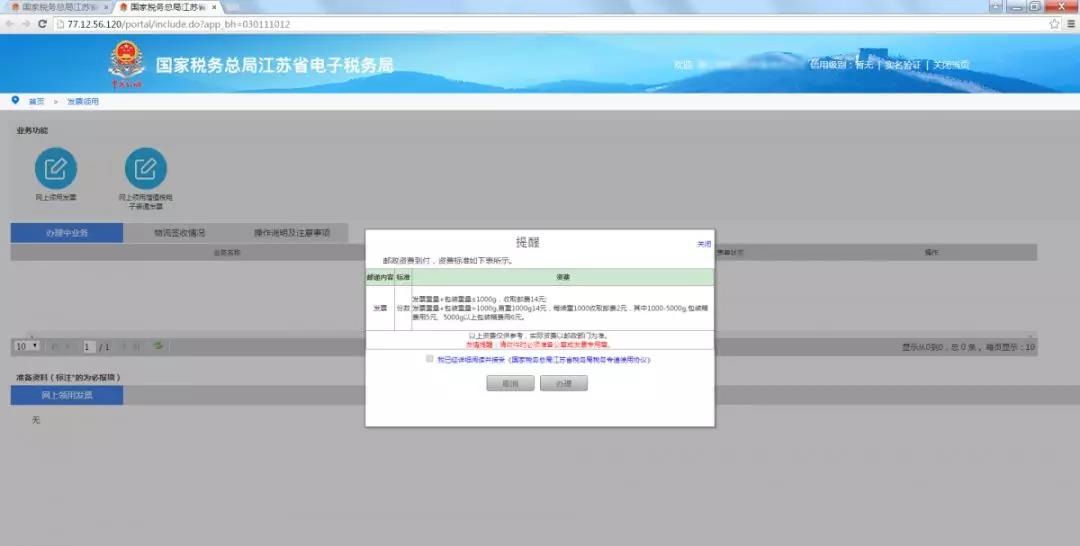The image size is (1080, 546).
Task: Click the green table refresh icon
Action: [158, 346]
